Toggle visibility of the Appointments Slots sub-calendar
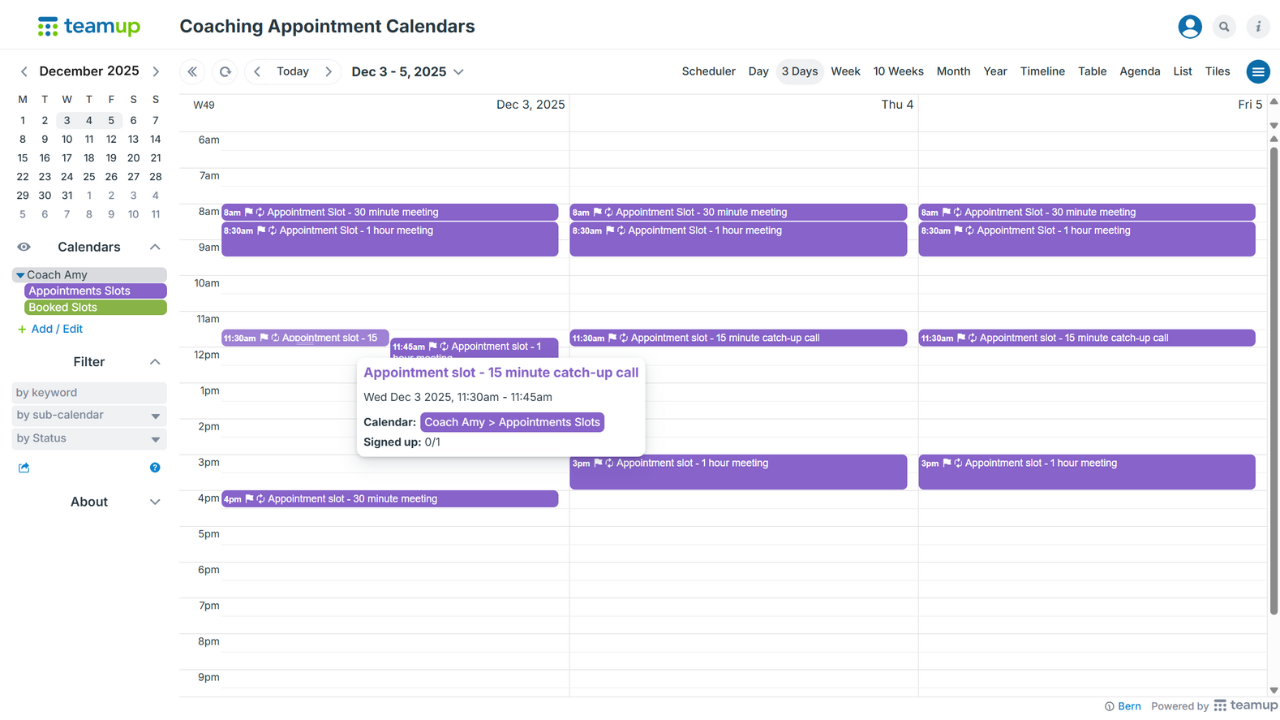Screen dimensions: 1280x720 click(94, 290)
